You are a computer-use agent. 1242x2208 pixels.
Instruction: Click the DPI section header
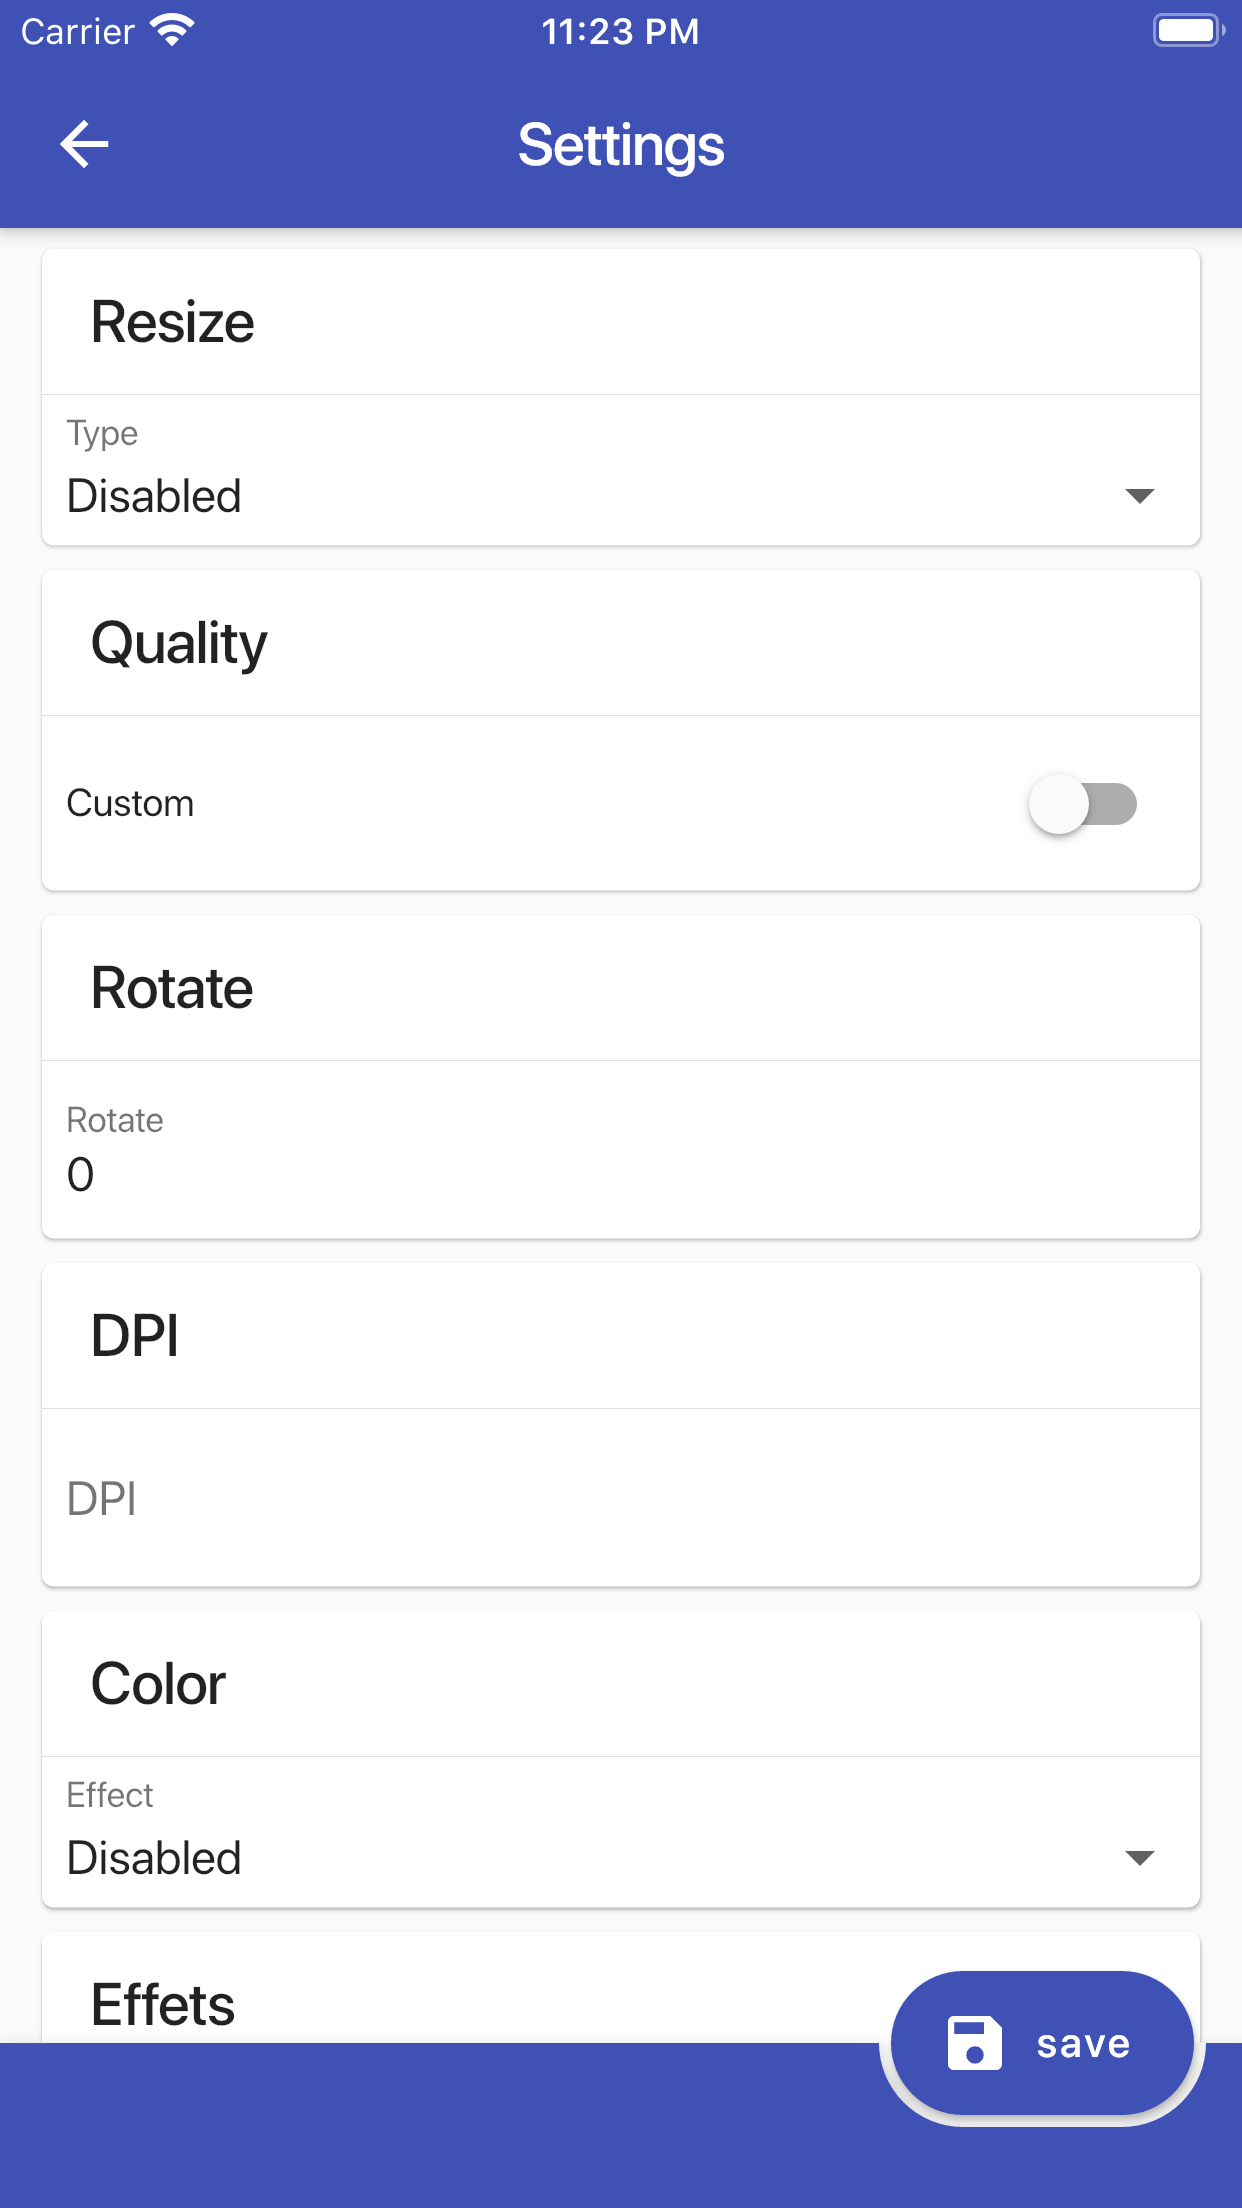click(134, 1334)
